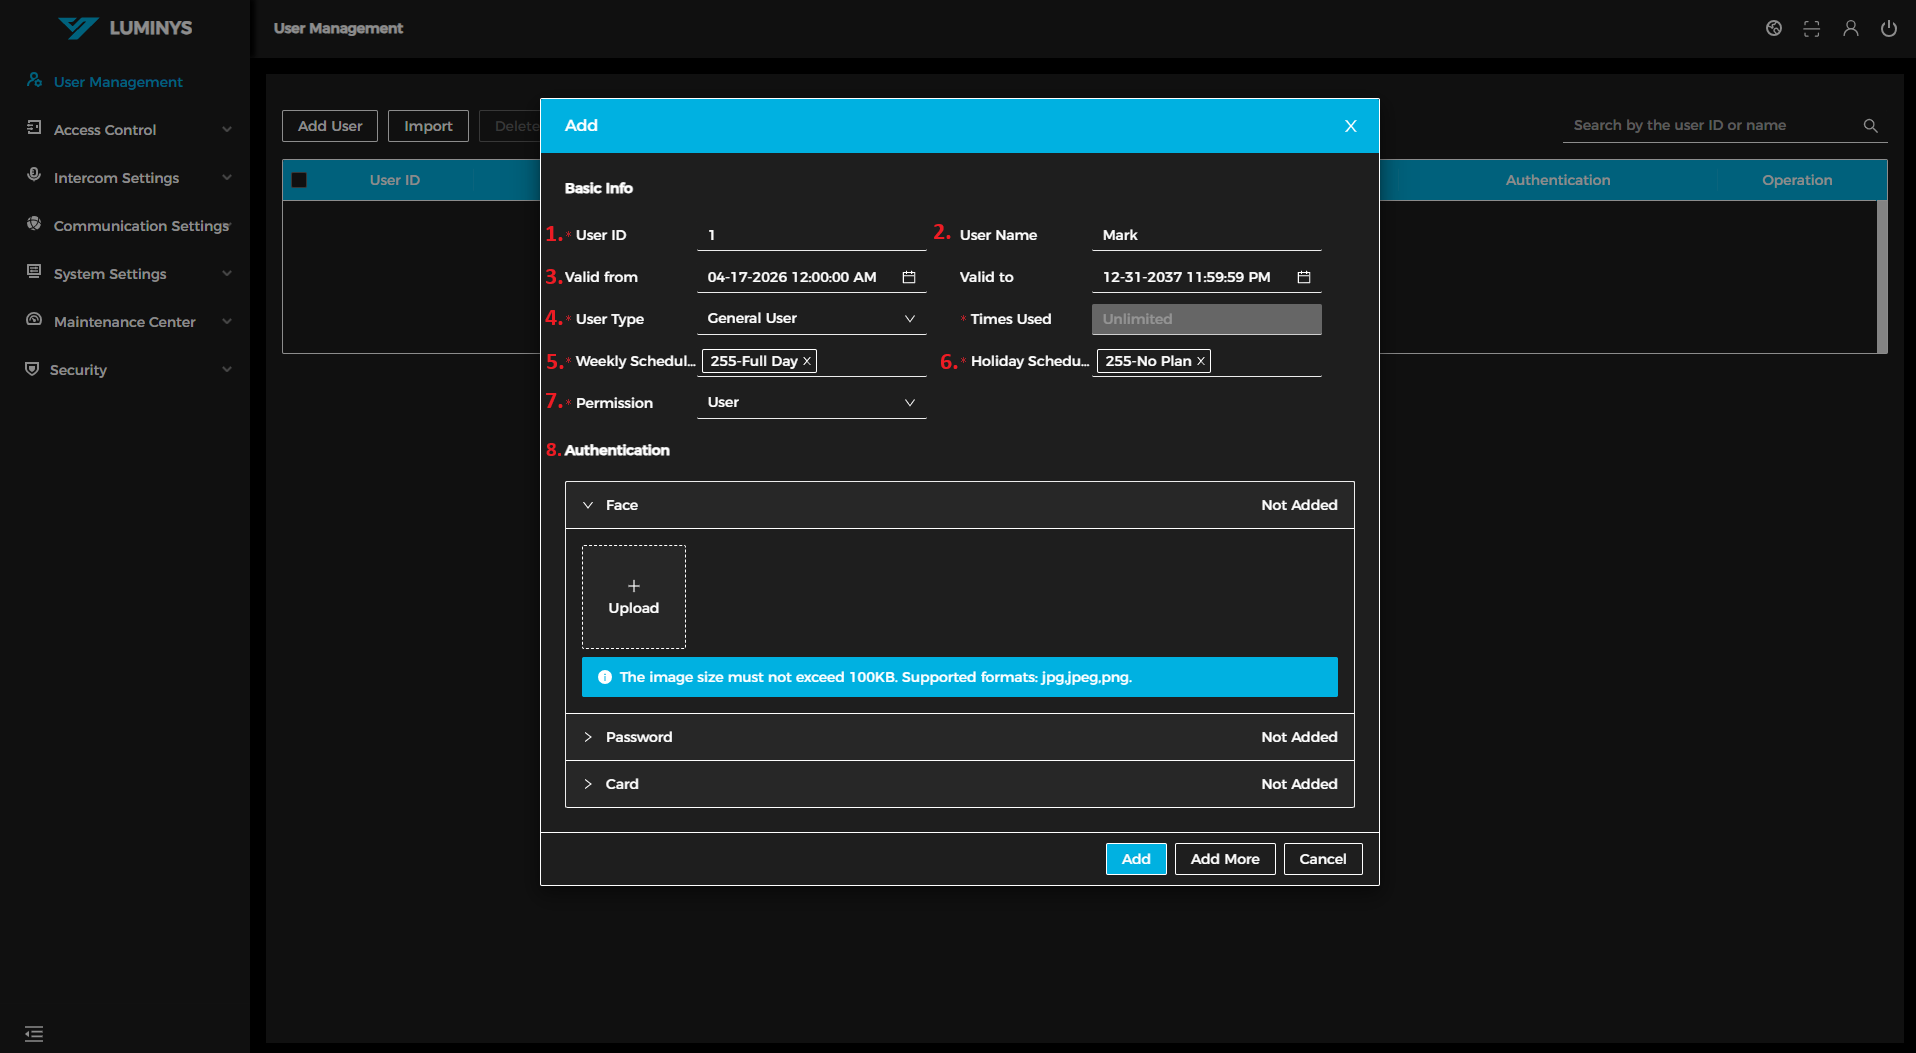Open the Permission dropdown
This screenshot has height=1053, width=1916.
click(x=810, y=403)
